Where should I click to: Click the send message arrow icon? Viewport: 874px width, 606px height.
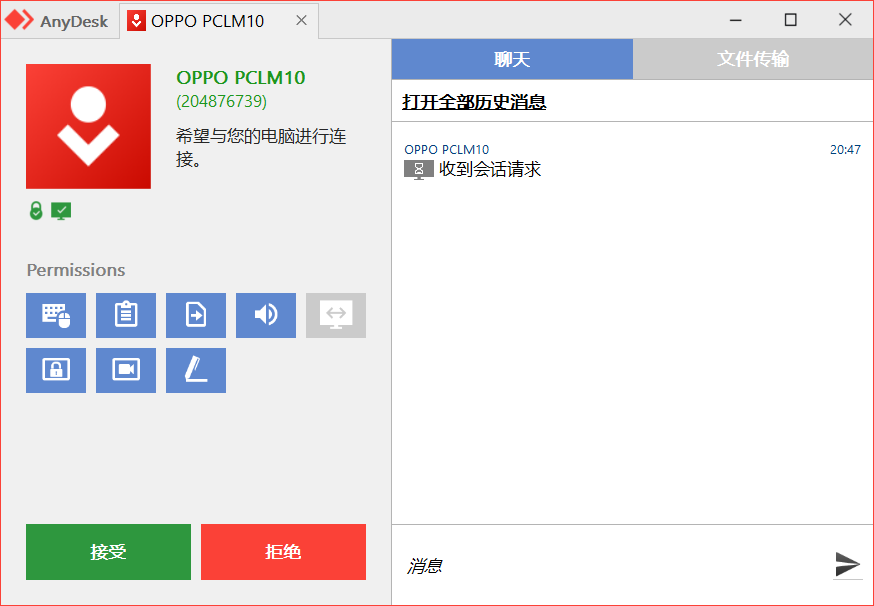(x=847, y=564)
